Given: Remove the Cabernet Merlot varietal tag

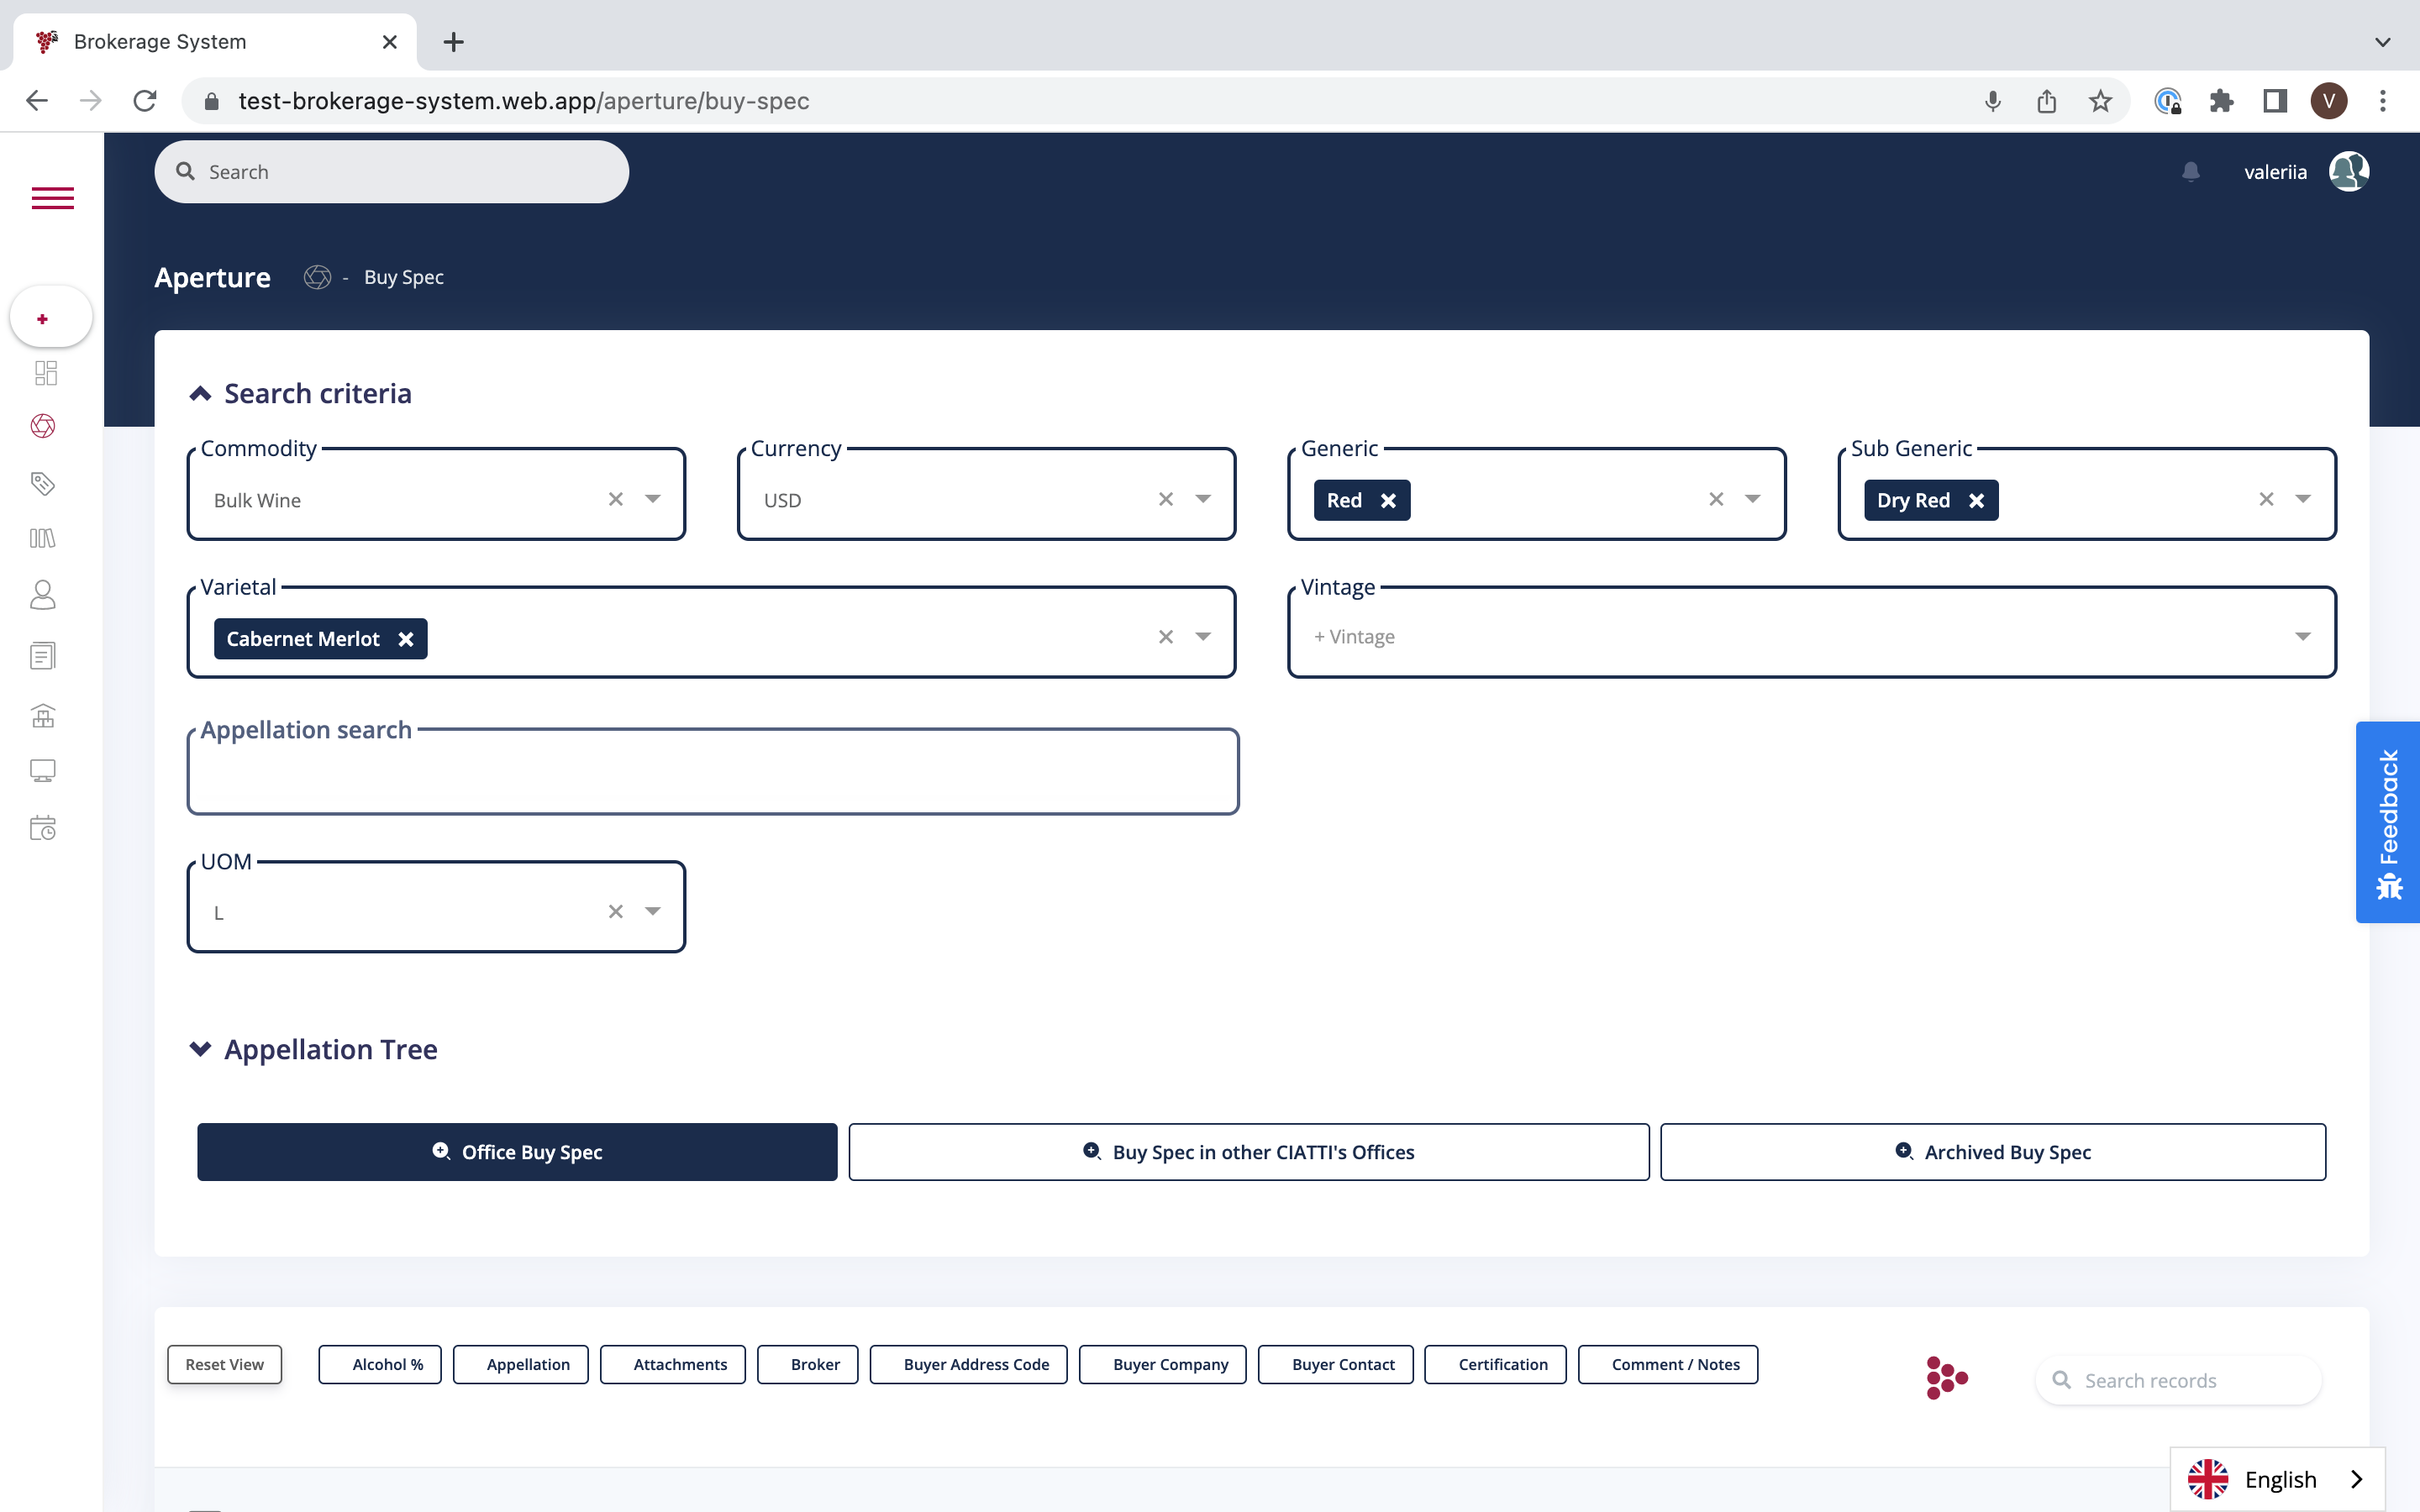Looking at the screenshot, I should [x=406, y=640].
